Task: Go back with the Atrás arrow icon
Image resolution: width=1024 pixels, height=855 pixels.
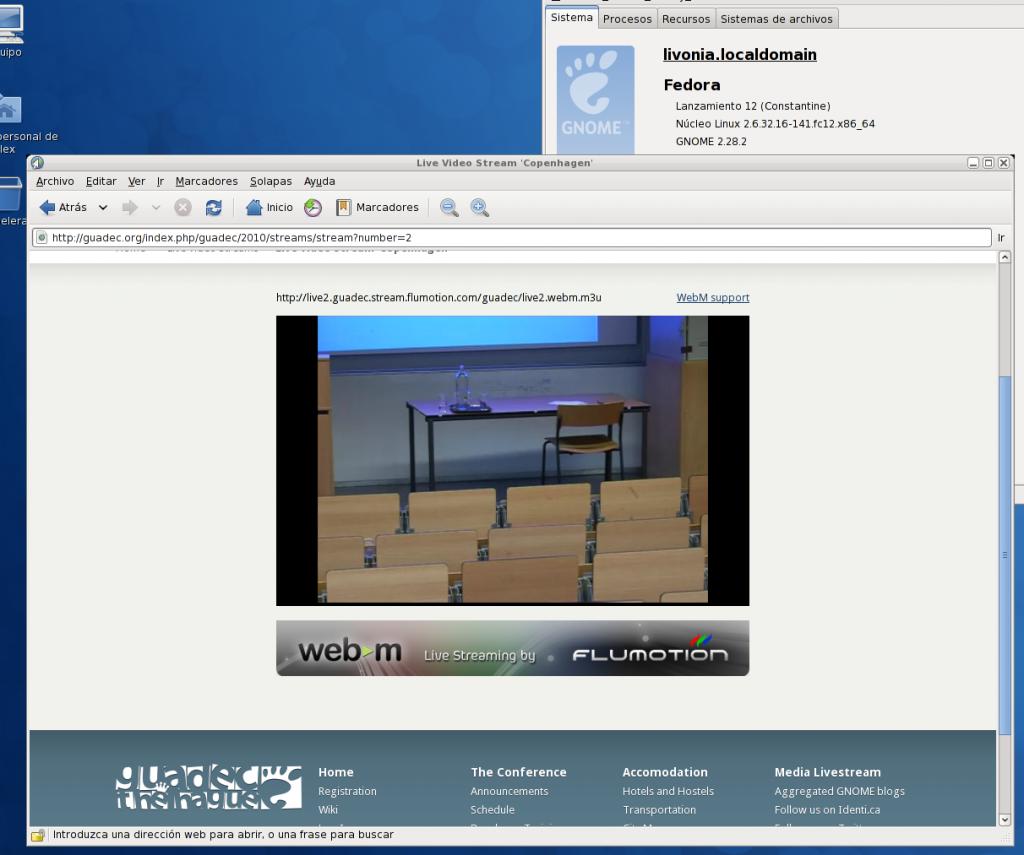Action: 47,208
